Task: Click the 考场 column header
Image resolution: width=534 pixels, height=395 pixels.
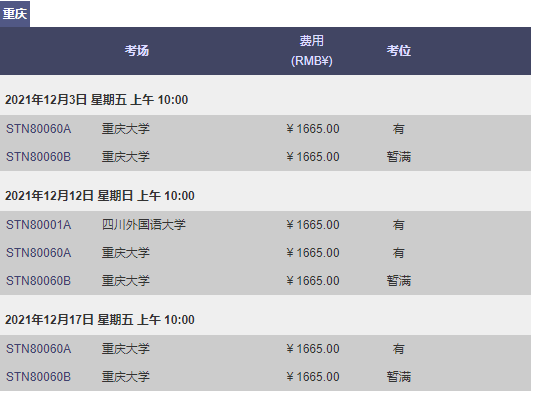Action: (x=137, y=51)
